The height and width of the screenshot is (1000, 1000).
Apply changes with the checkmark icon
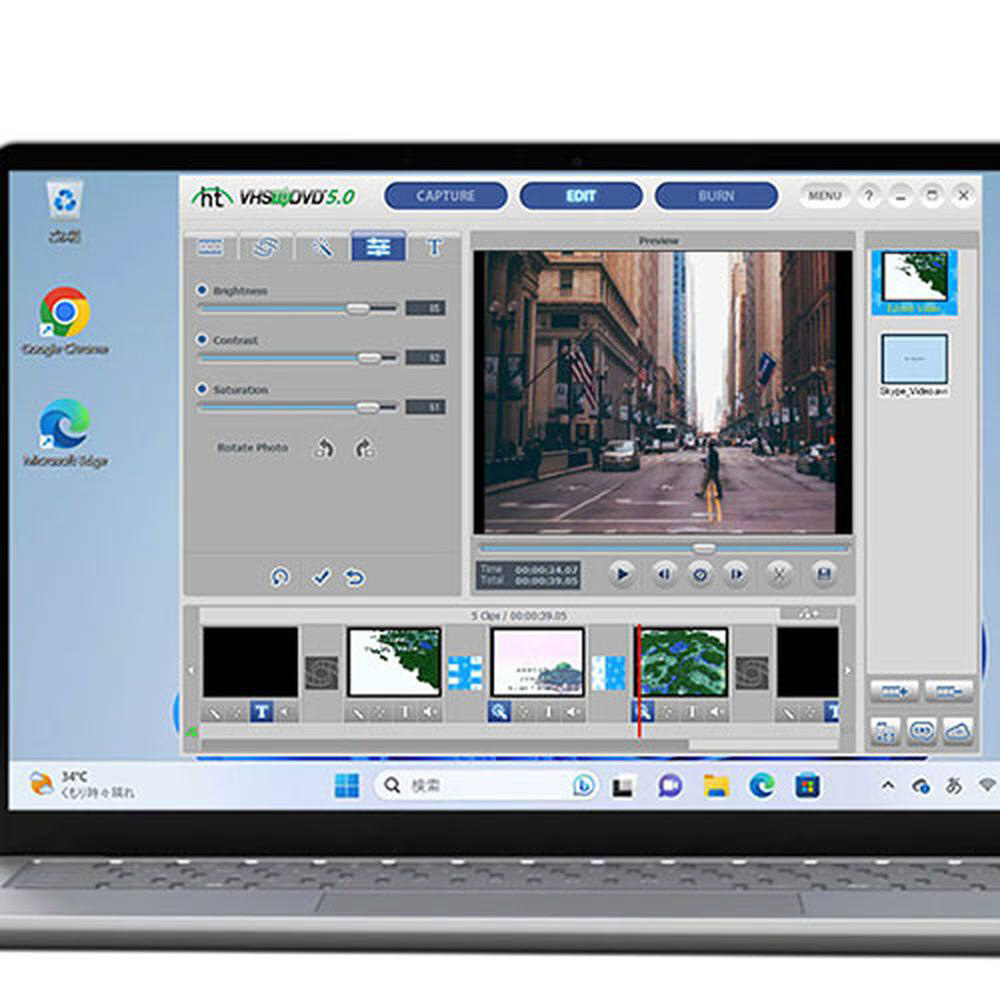click(321, 577)
